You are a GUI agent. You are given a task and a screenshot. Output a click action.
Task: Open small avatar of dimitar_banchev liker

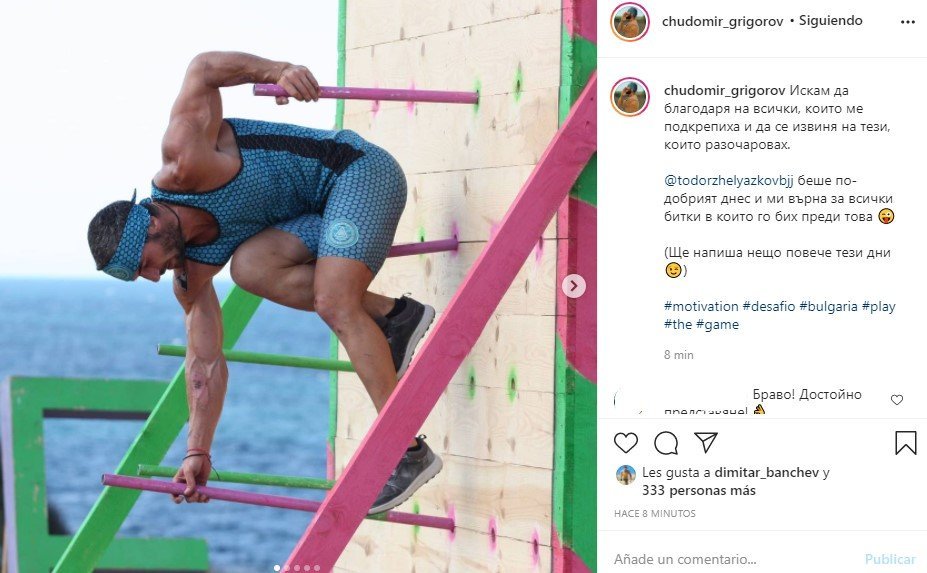click(625, 474)
